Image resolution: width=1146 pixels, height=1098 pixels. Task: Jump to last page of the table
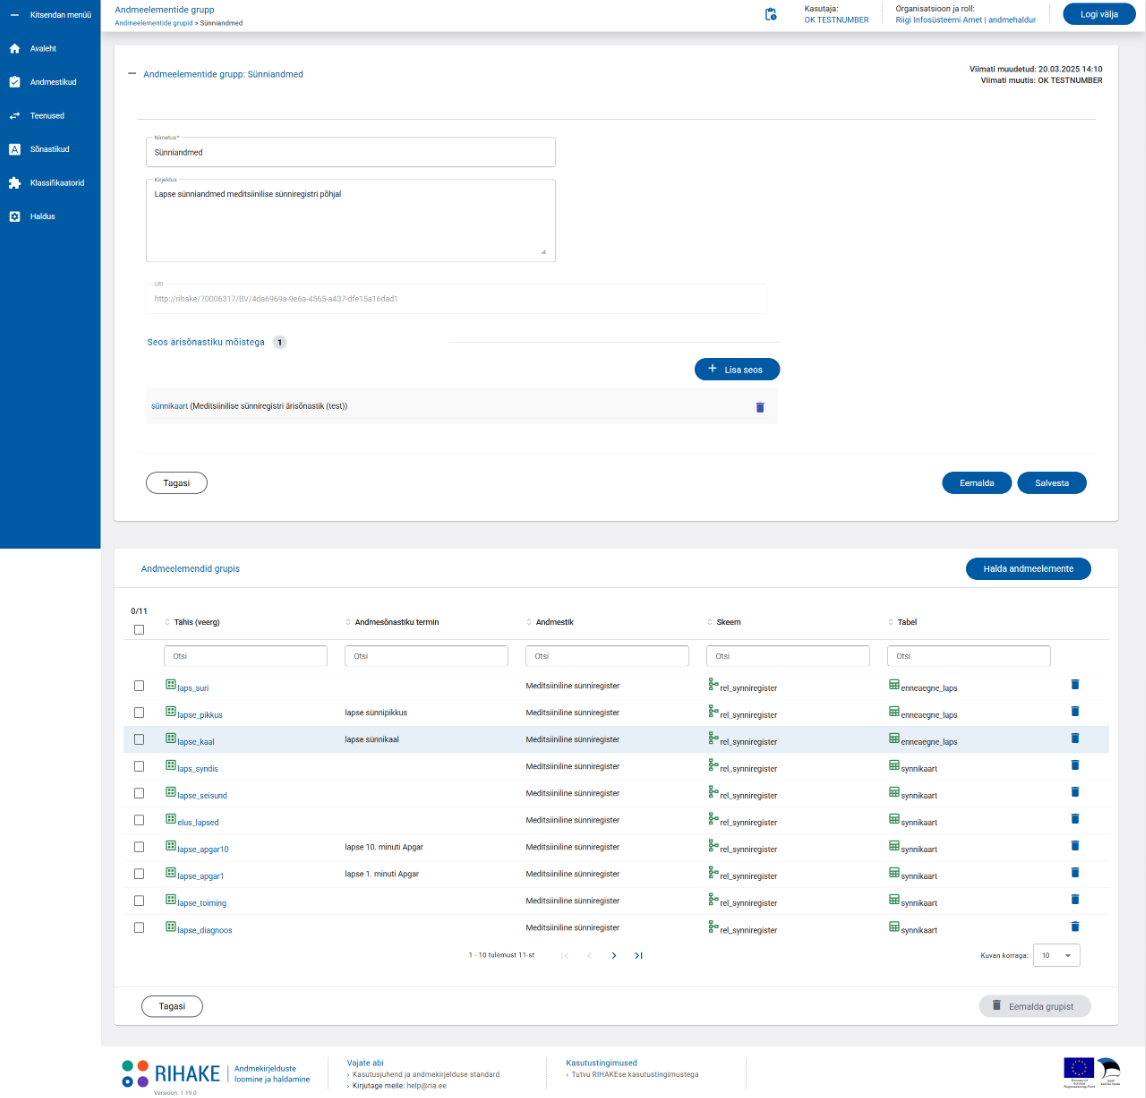pyautogui.click(x=639, y=956)
